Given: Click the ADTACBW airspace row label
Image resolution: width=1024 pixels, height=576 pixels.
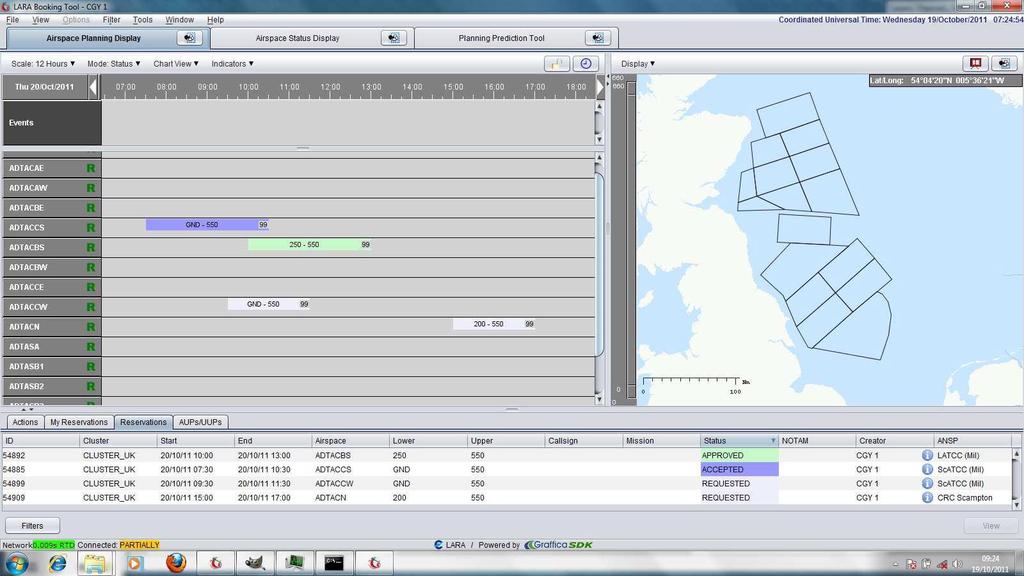Looking at the screenshot, I should [x=52, y=268].
